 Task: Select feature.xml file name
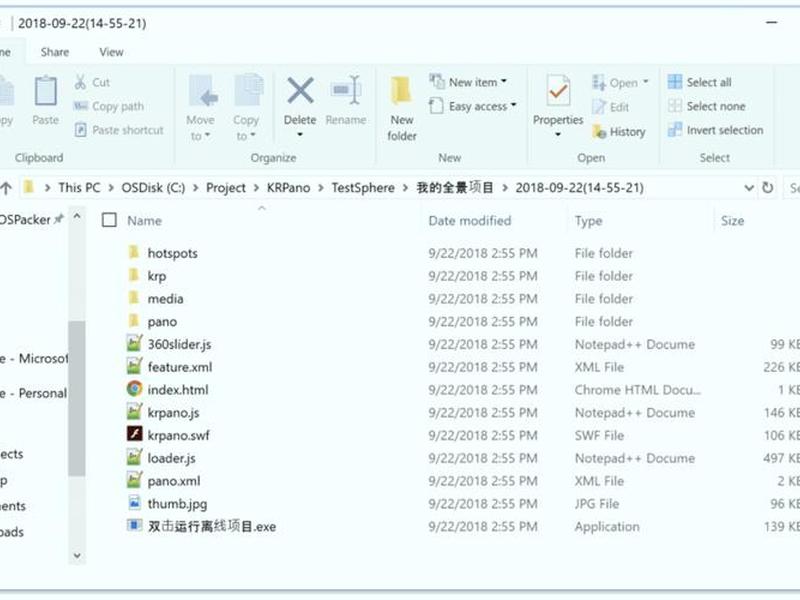click(x=180, y=367)
